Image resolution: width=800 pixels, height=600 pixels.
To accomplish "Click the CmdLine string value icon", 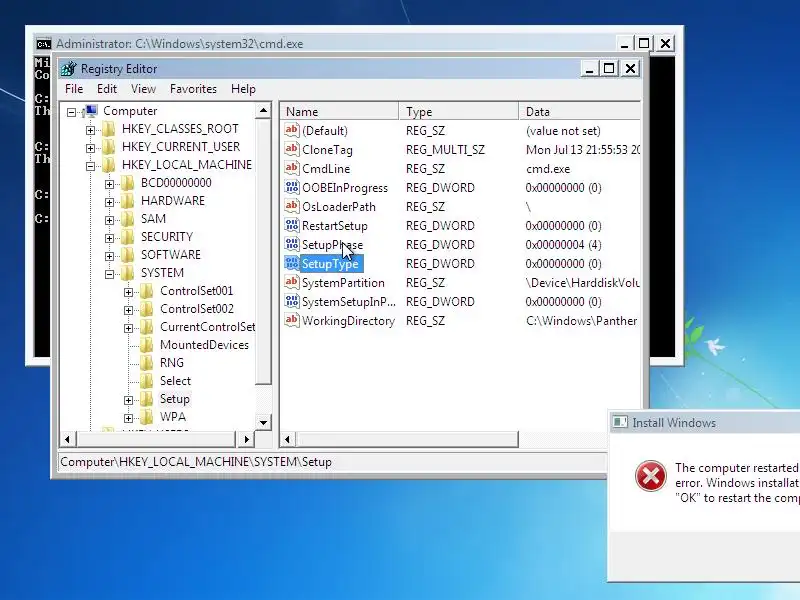I will click(291, 168).
